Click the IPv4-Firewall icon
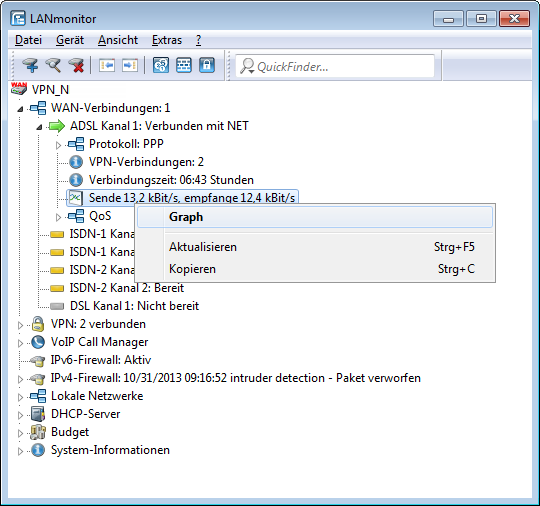 (37, 378)
